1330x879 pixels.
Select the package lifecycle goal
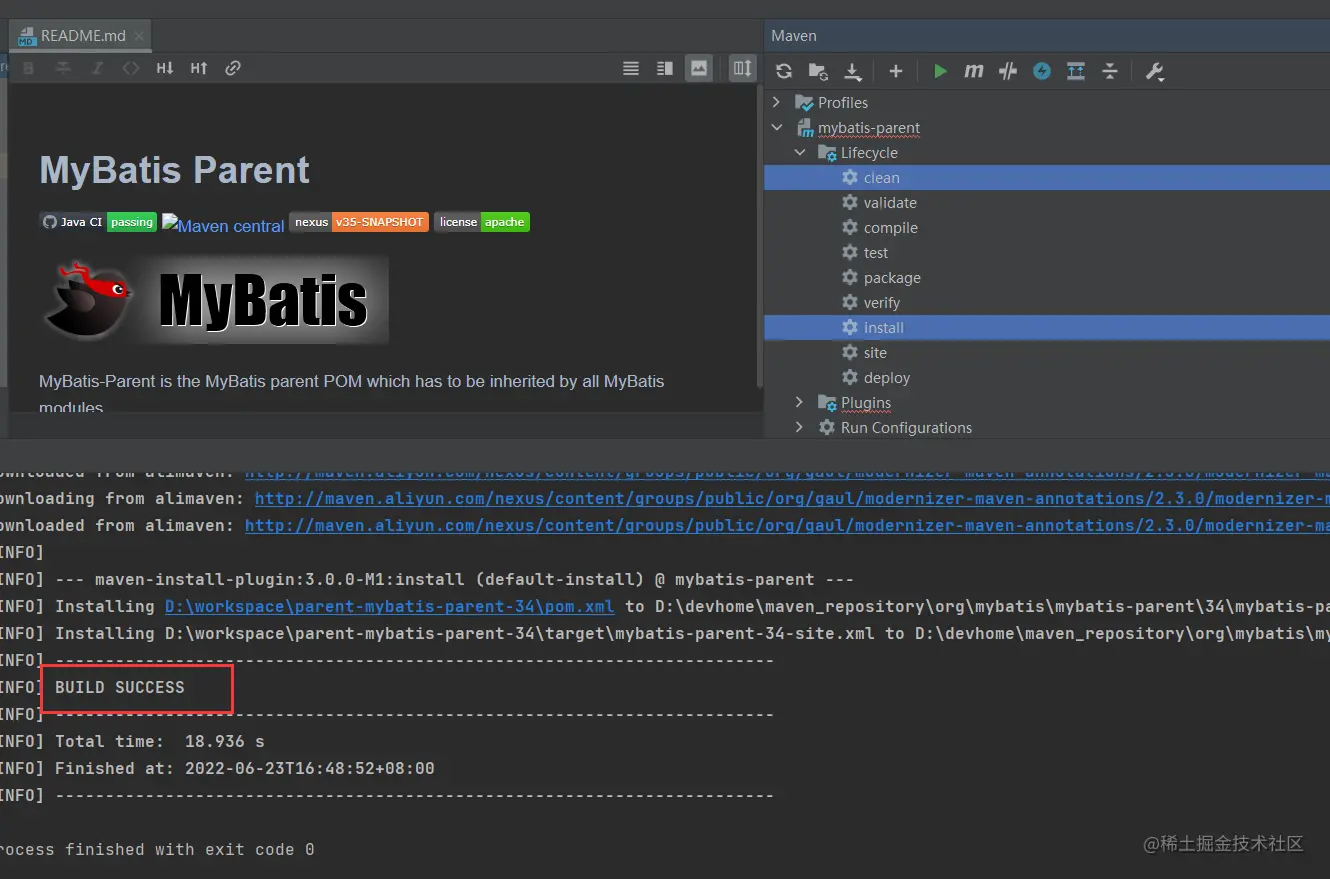(1047, 277)
